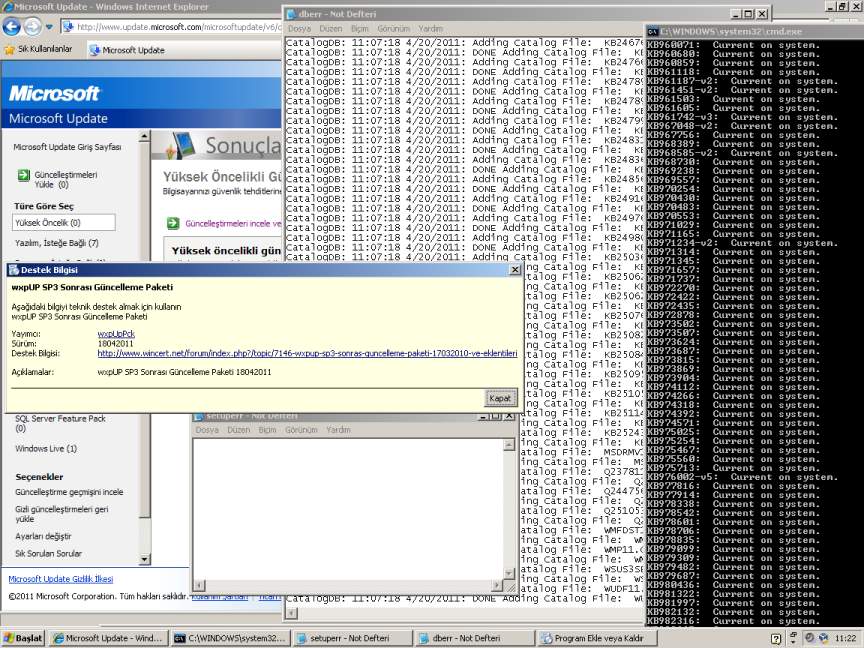
Task: Click green arrow beside Güncelleştirmeleri Yükle
Action: click(24, 175)
